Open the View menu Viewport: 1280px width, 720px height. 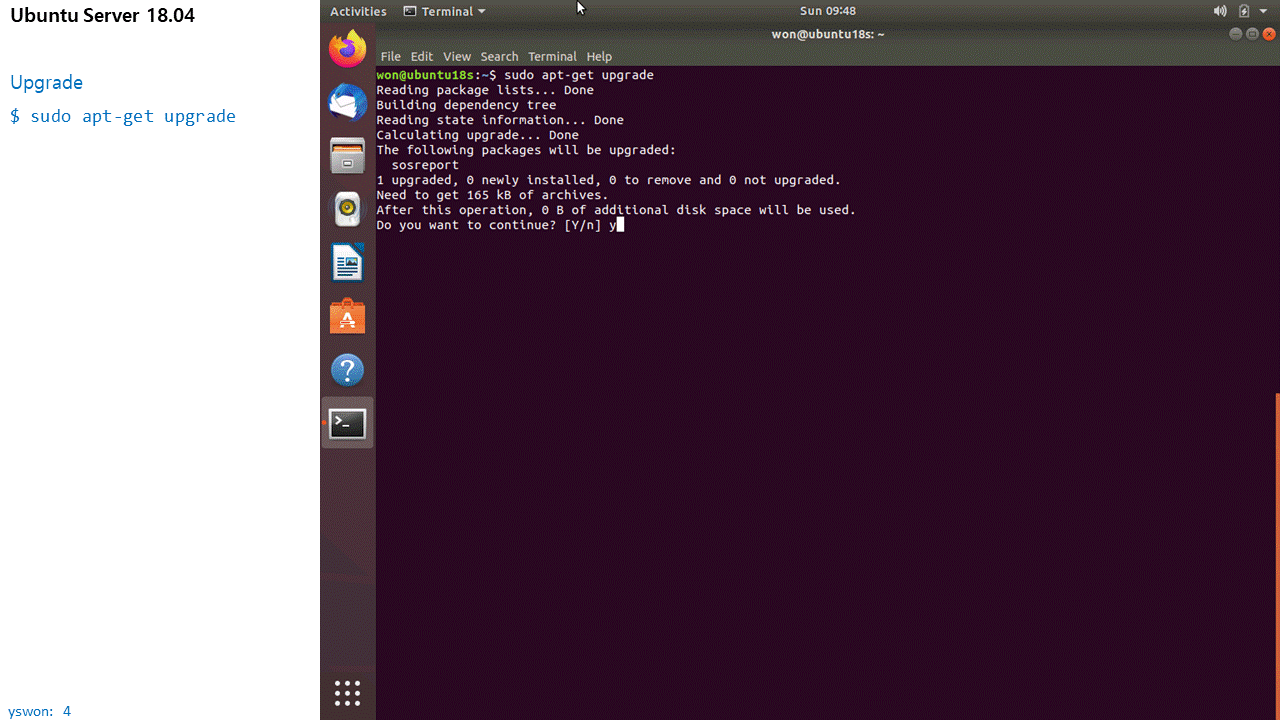pos(457,57)
